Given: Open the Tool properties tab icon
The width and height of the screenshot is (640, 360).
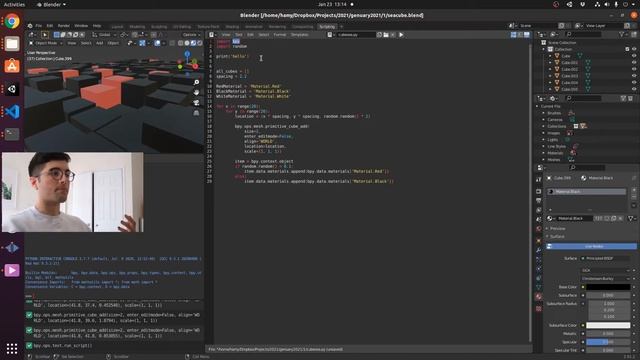Looking at the screenshot, I should click(x=539, y=179).
